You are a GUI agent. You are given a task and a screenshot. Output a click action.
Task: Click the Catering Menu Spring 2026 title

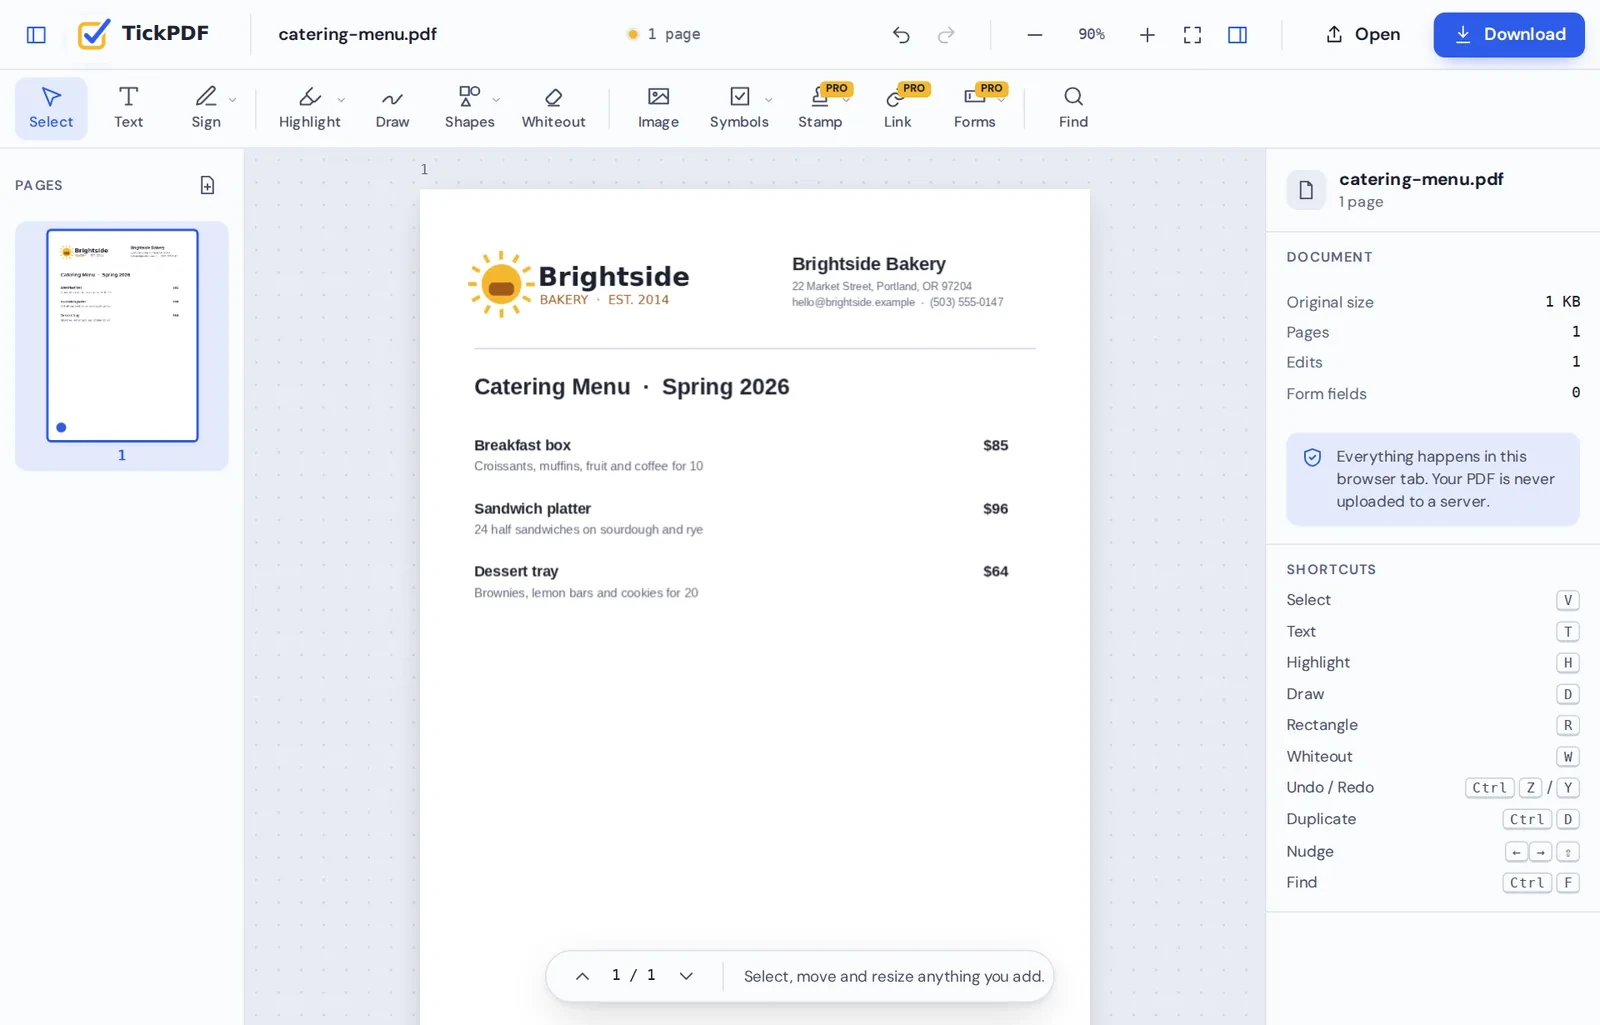[x=631, y=387]
